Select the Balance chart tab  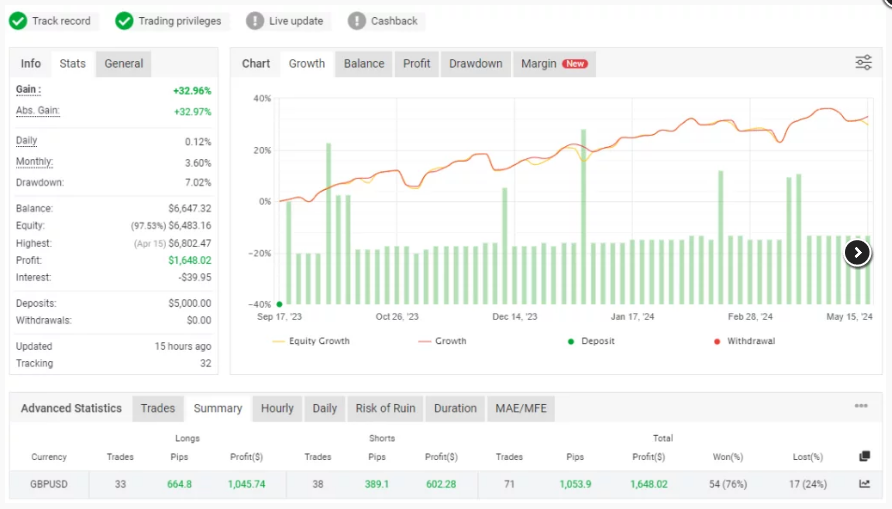[x=364, y=64]
